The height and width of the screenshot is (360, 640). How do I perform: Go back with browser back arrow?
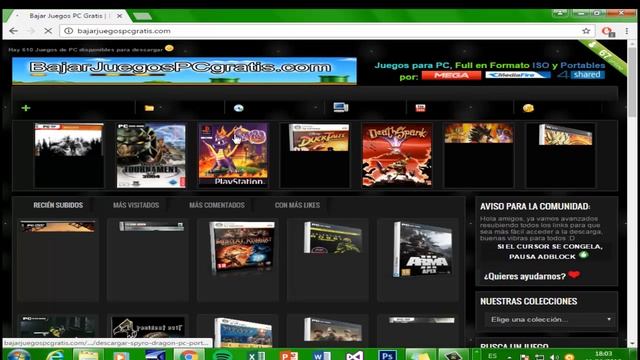tap(13, 31)
